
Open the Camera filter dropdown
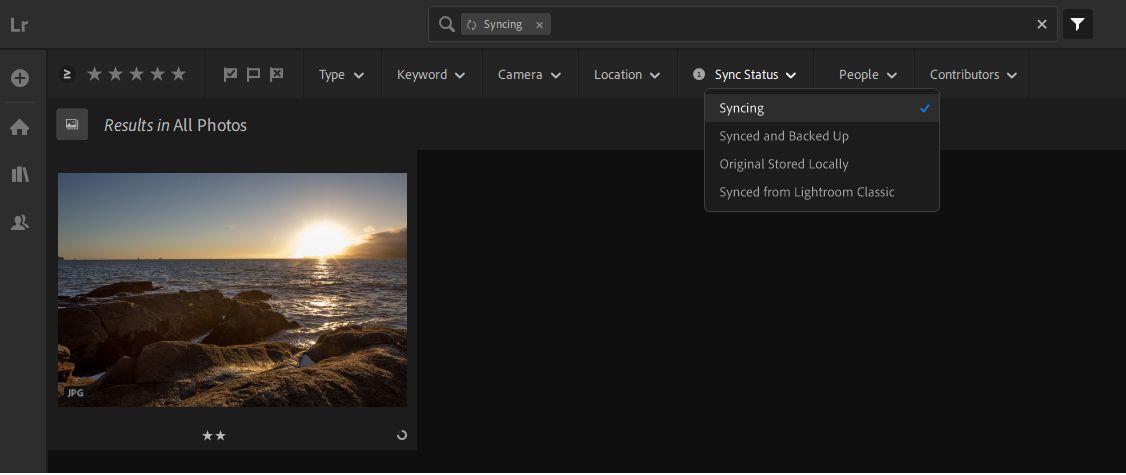point(529,75)
